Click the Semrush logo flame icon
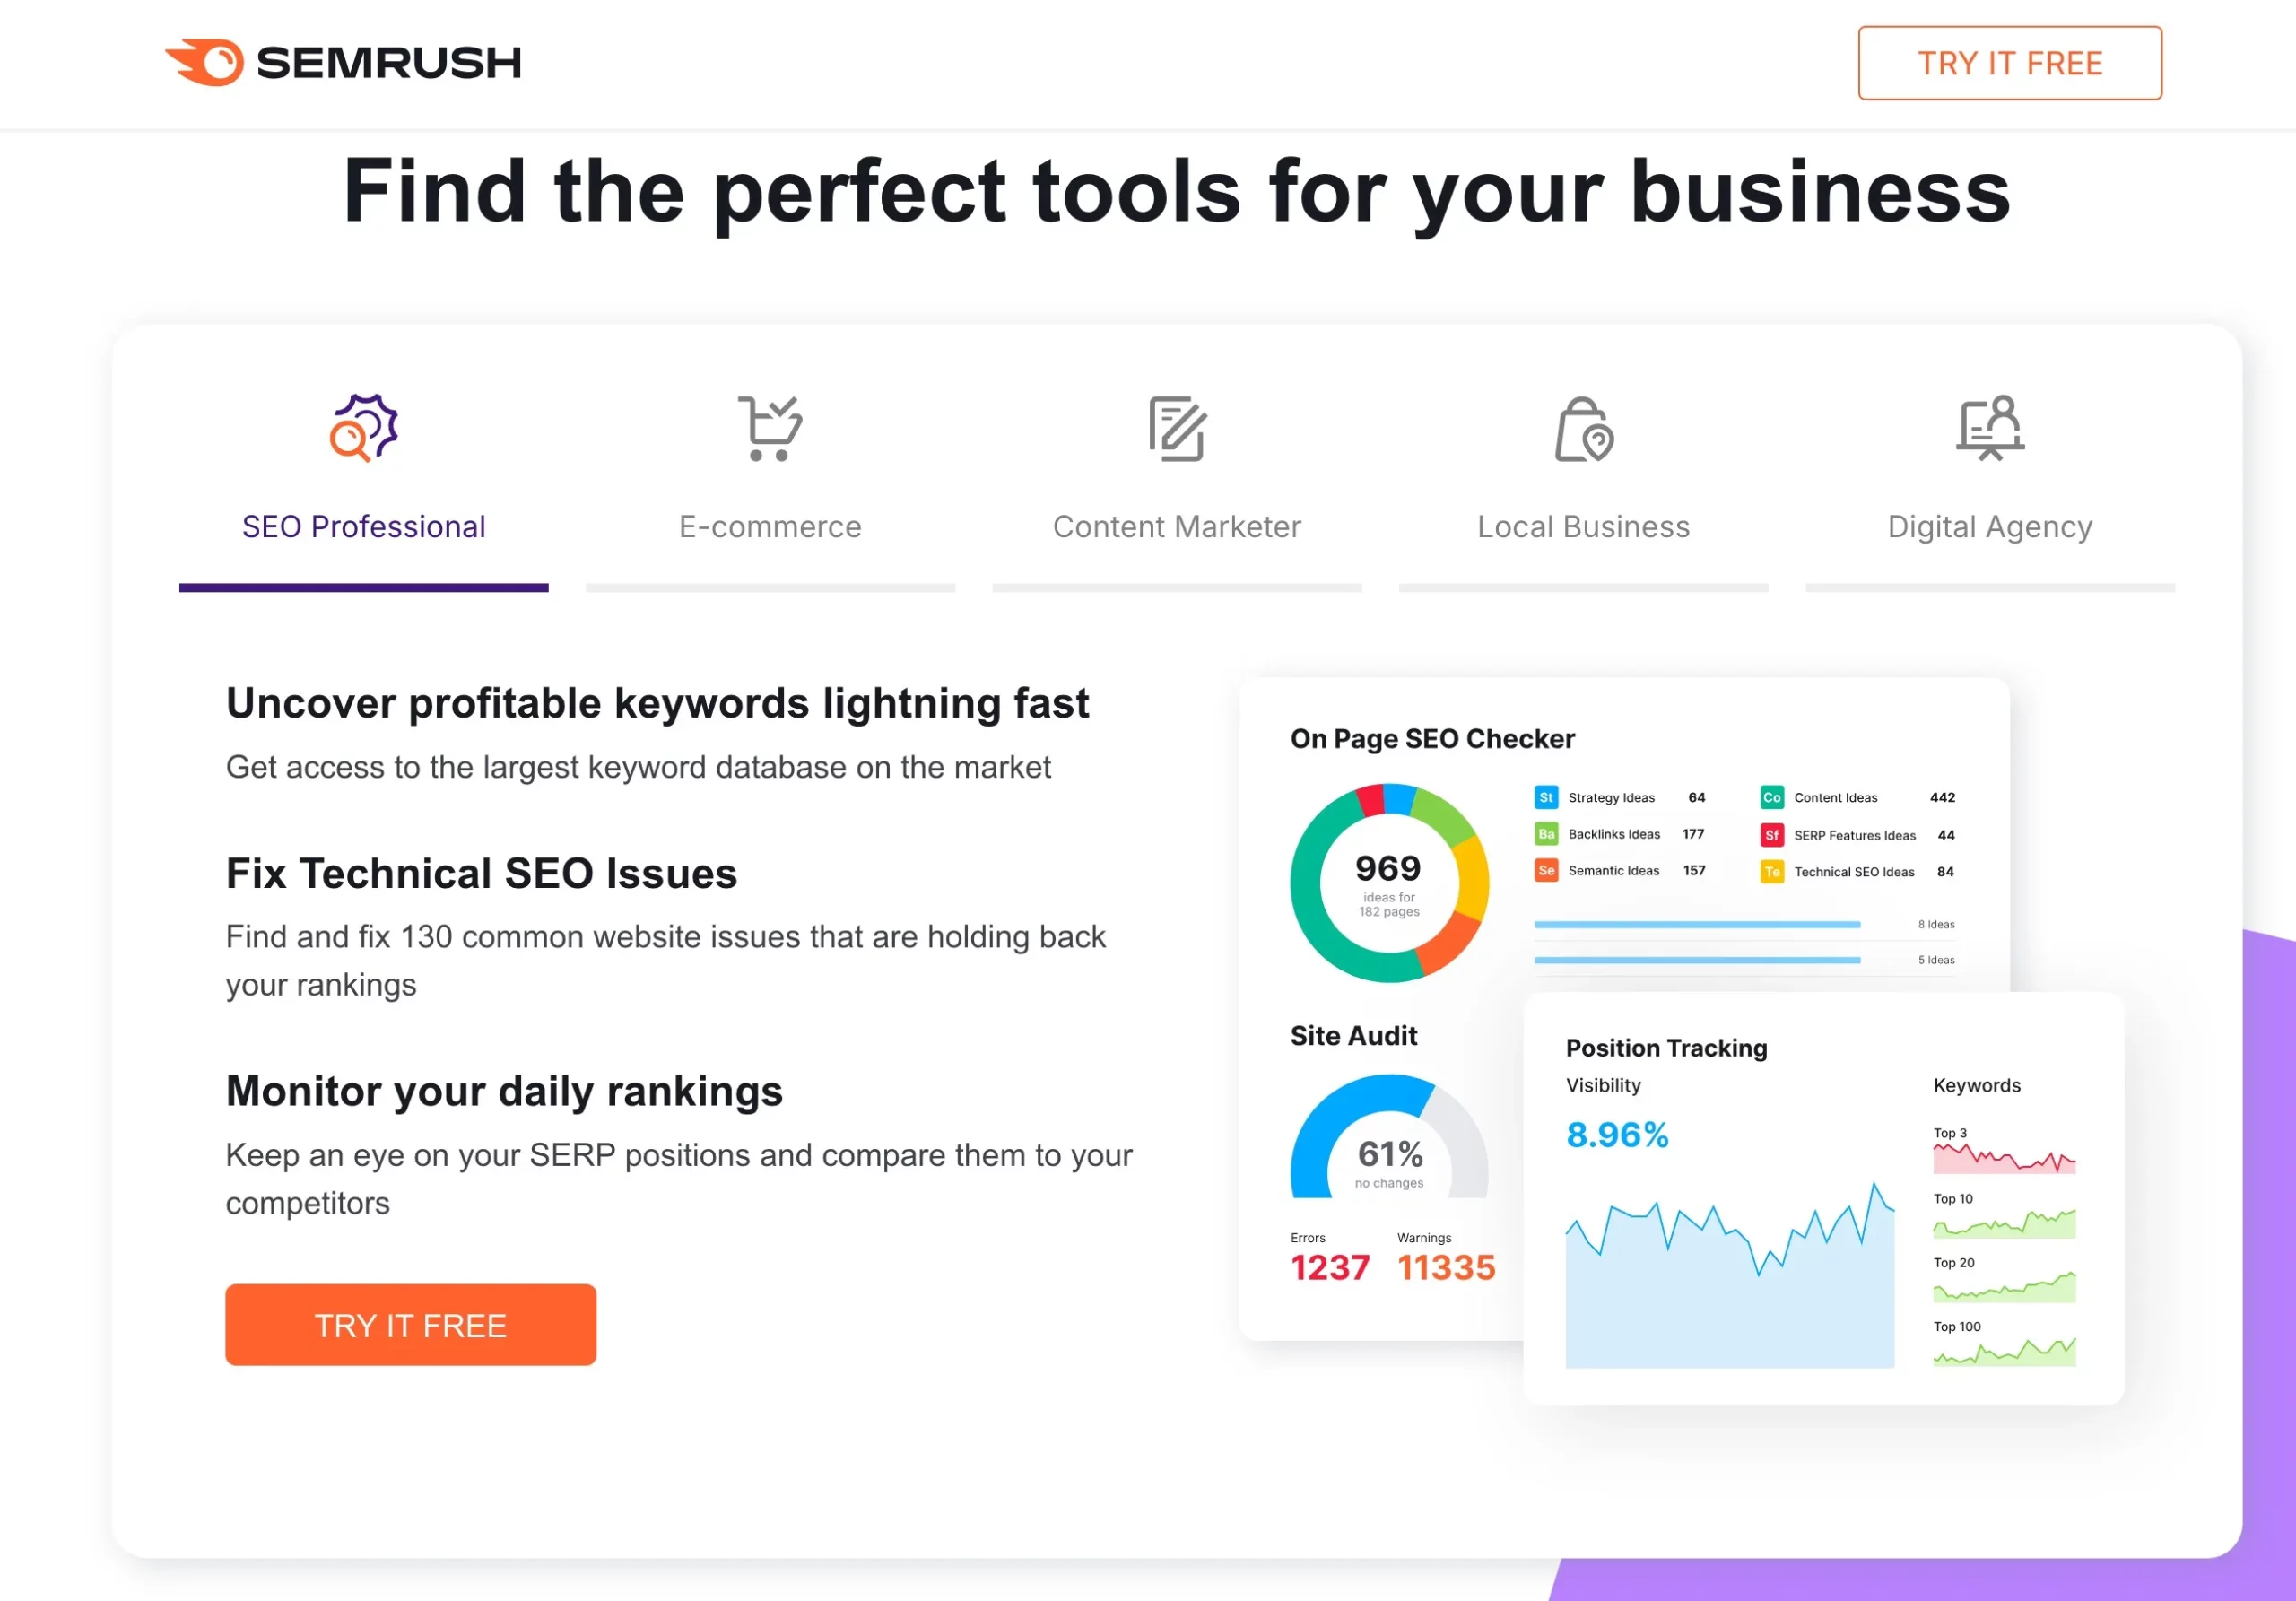This screenshot has height=1601, width=2296. [204, 62]
